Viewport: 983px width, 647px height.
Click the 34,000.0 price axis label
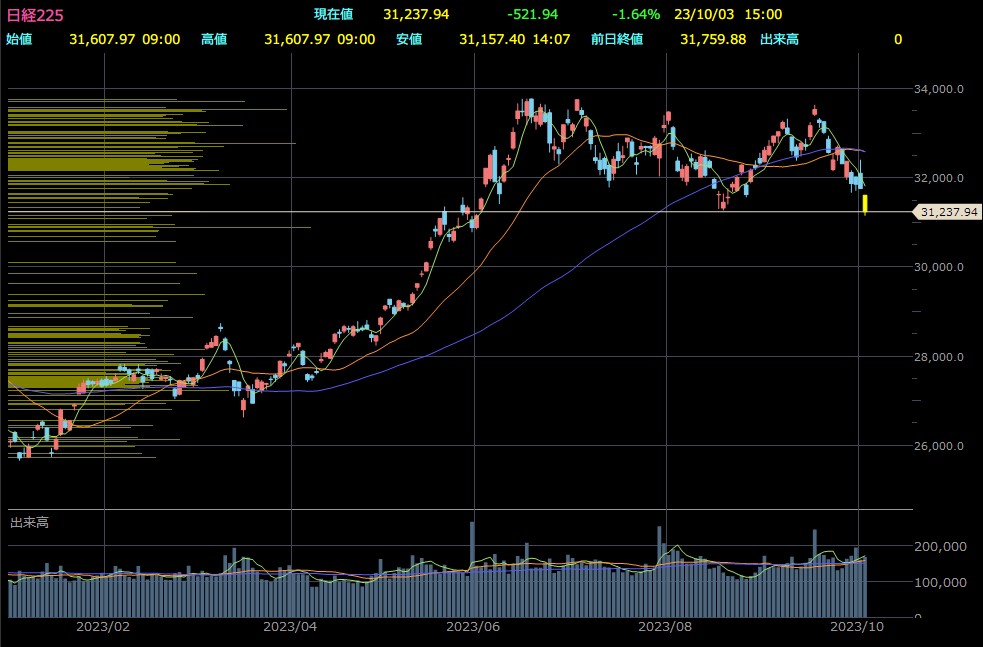939,89
